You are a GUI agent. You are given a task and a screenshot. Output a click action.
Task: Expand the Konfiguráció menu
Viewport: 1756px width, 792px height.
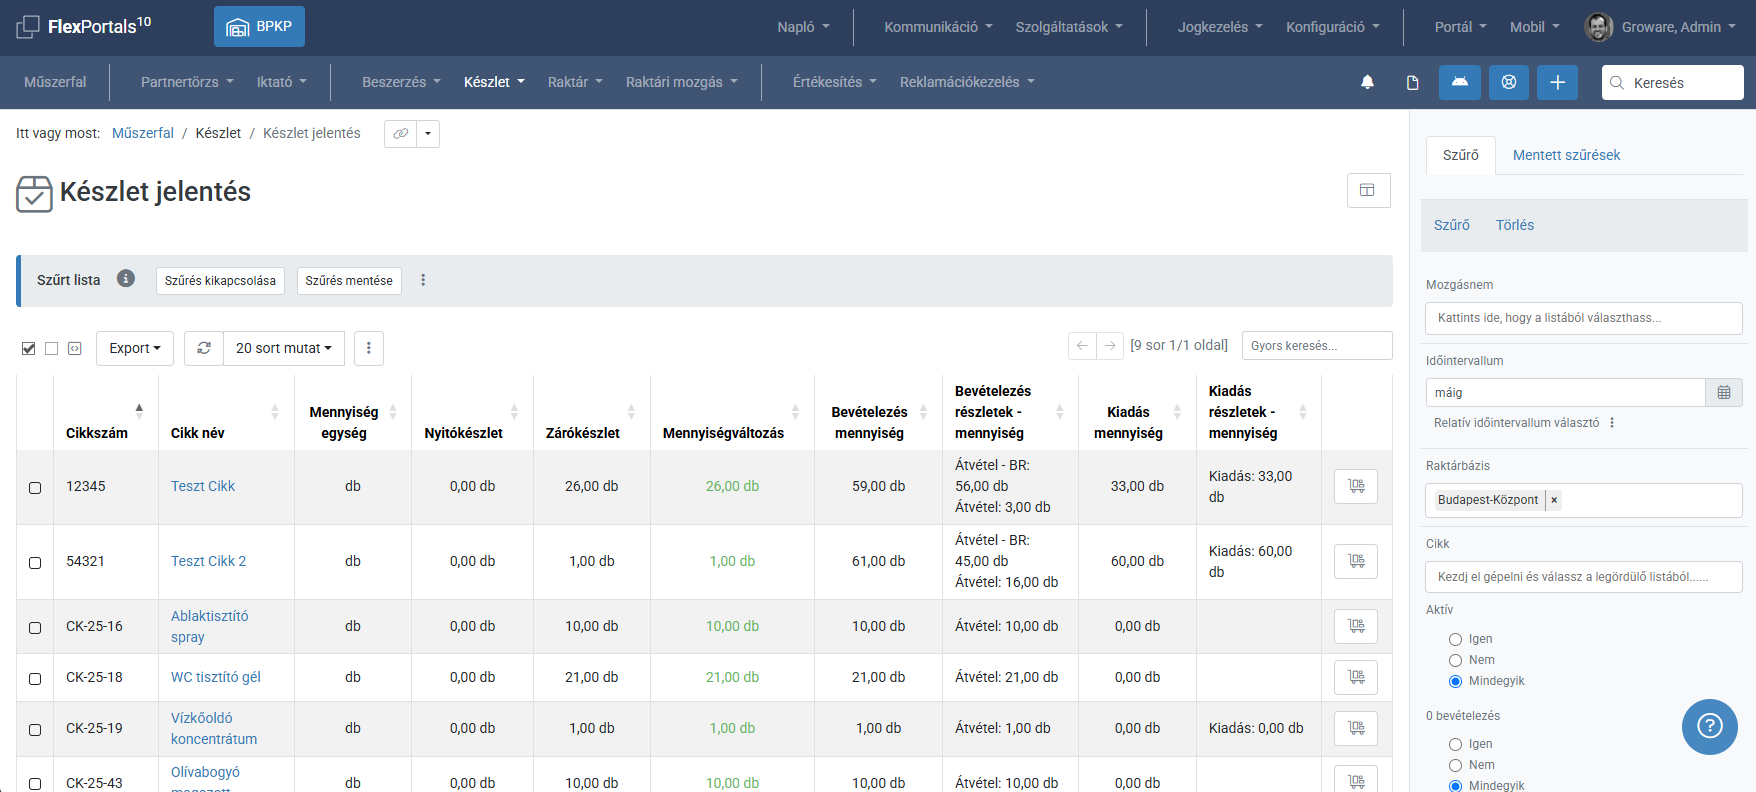pyautogui.click(x=1333, y=27)
